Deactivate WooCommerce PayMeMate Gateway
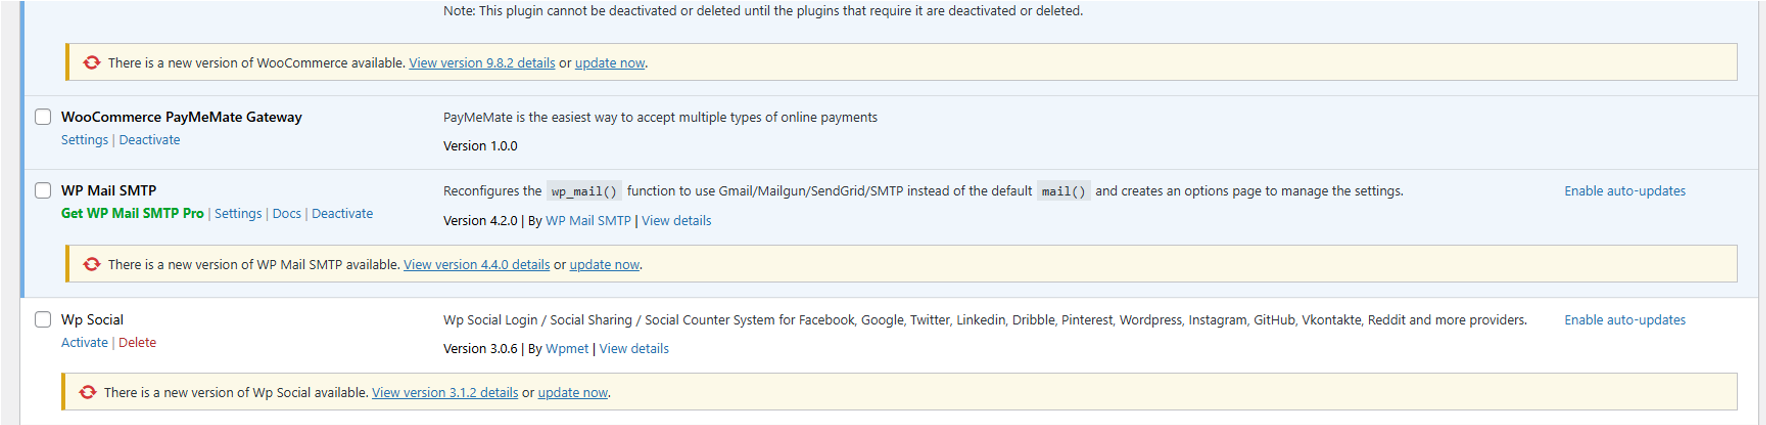 coord(149,140)
